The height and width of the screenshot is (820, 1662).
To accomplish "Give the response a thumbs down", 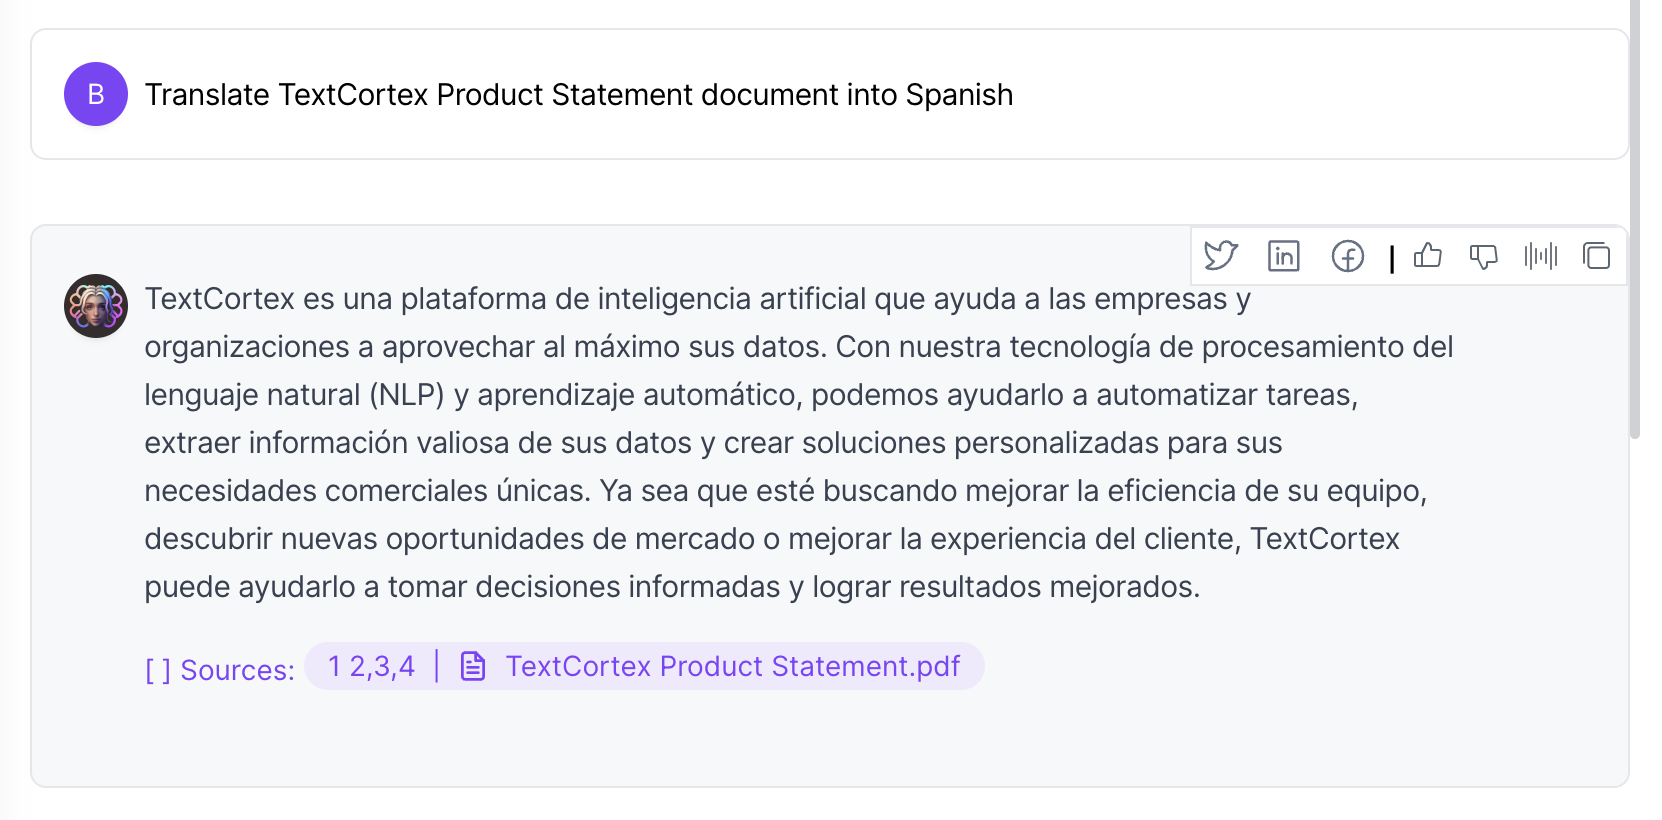I will tap(1484, 257).
